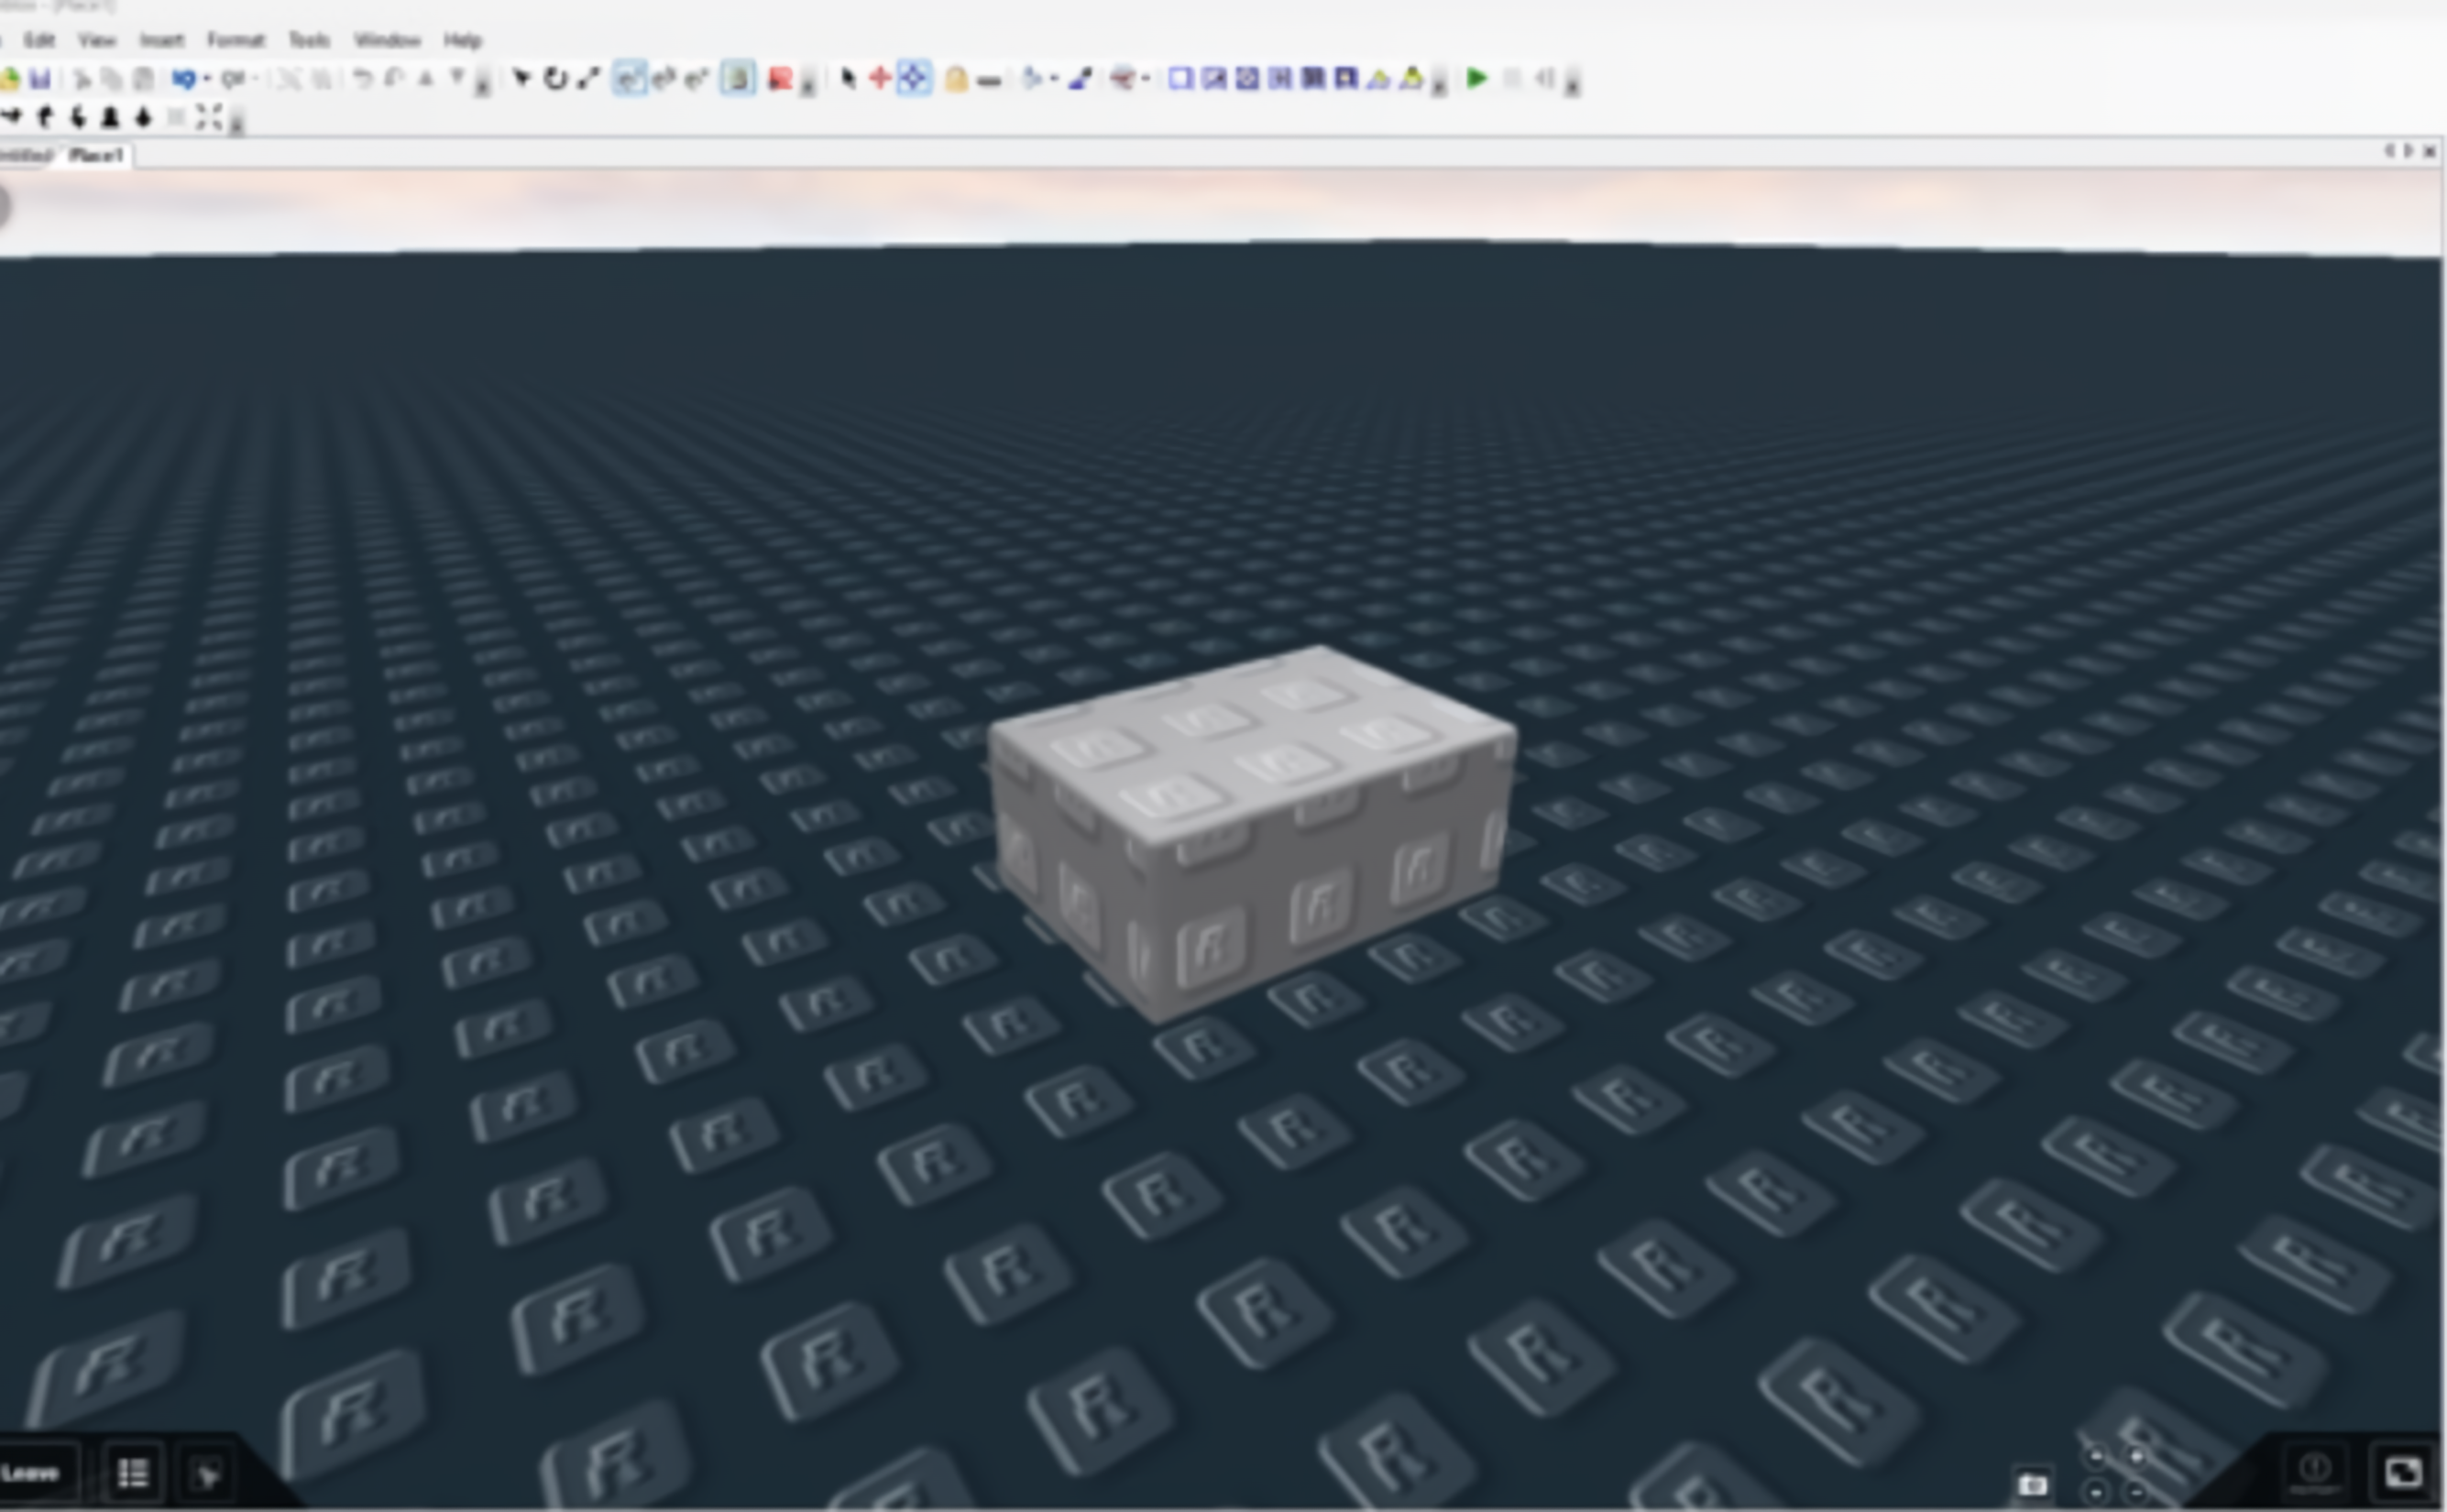Open the Help menu

463,40
